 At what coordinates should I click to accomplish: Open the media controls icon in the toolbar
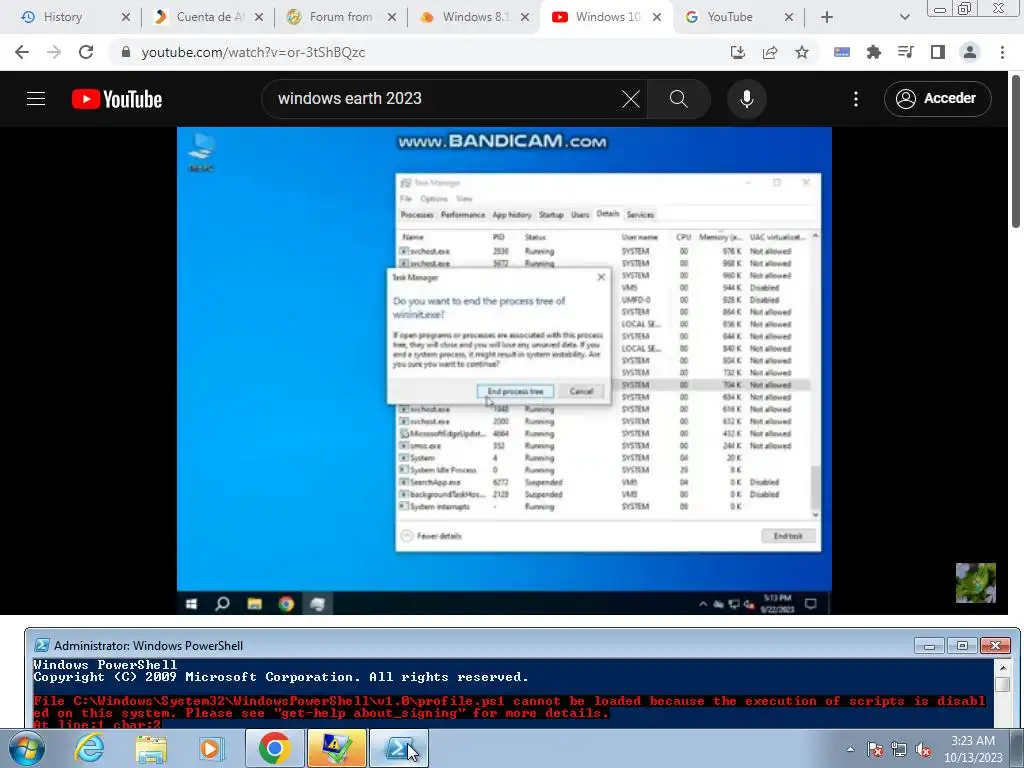pos(906,52)
